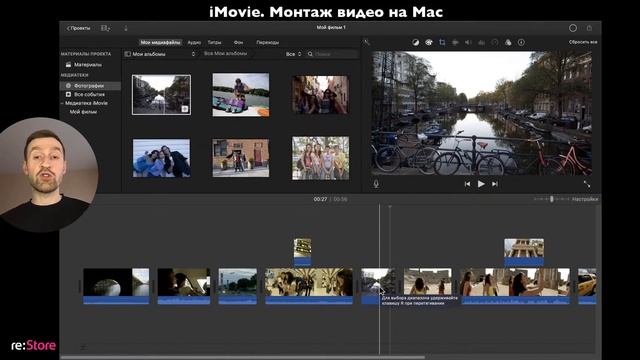The height and width of the screenshot is (360, 640).
Task: Select the wakeboarder photo thumbnail
Action: click(x=241, y=95)
